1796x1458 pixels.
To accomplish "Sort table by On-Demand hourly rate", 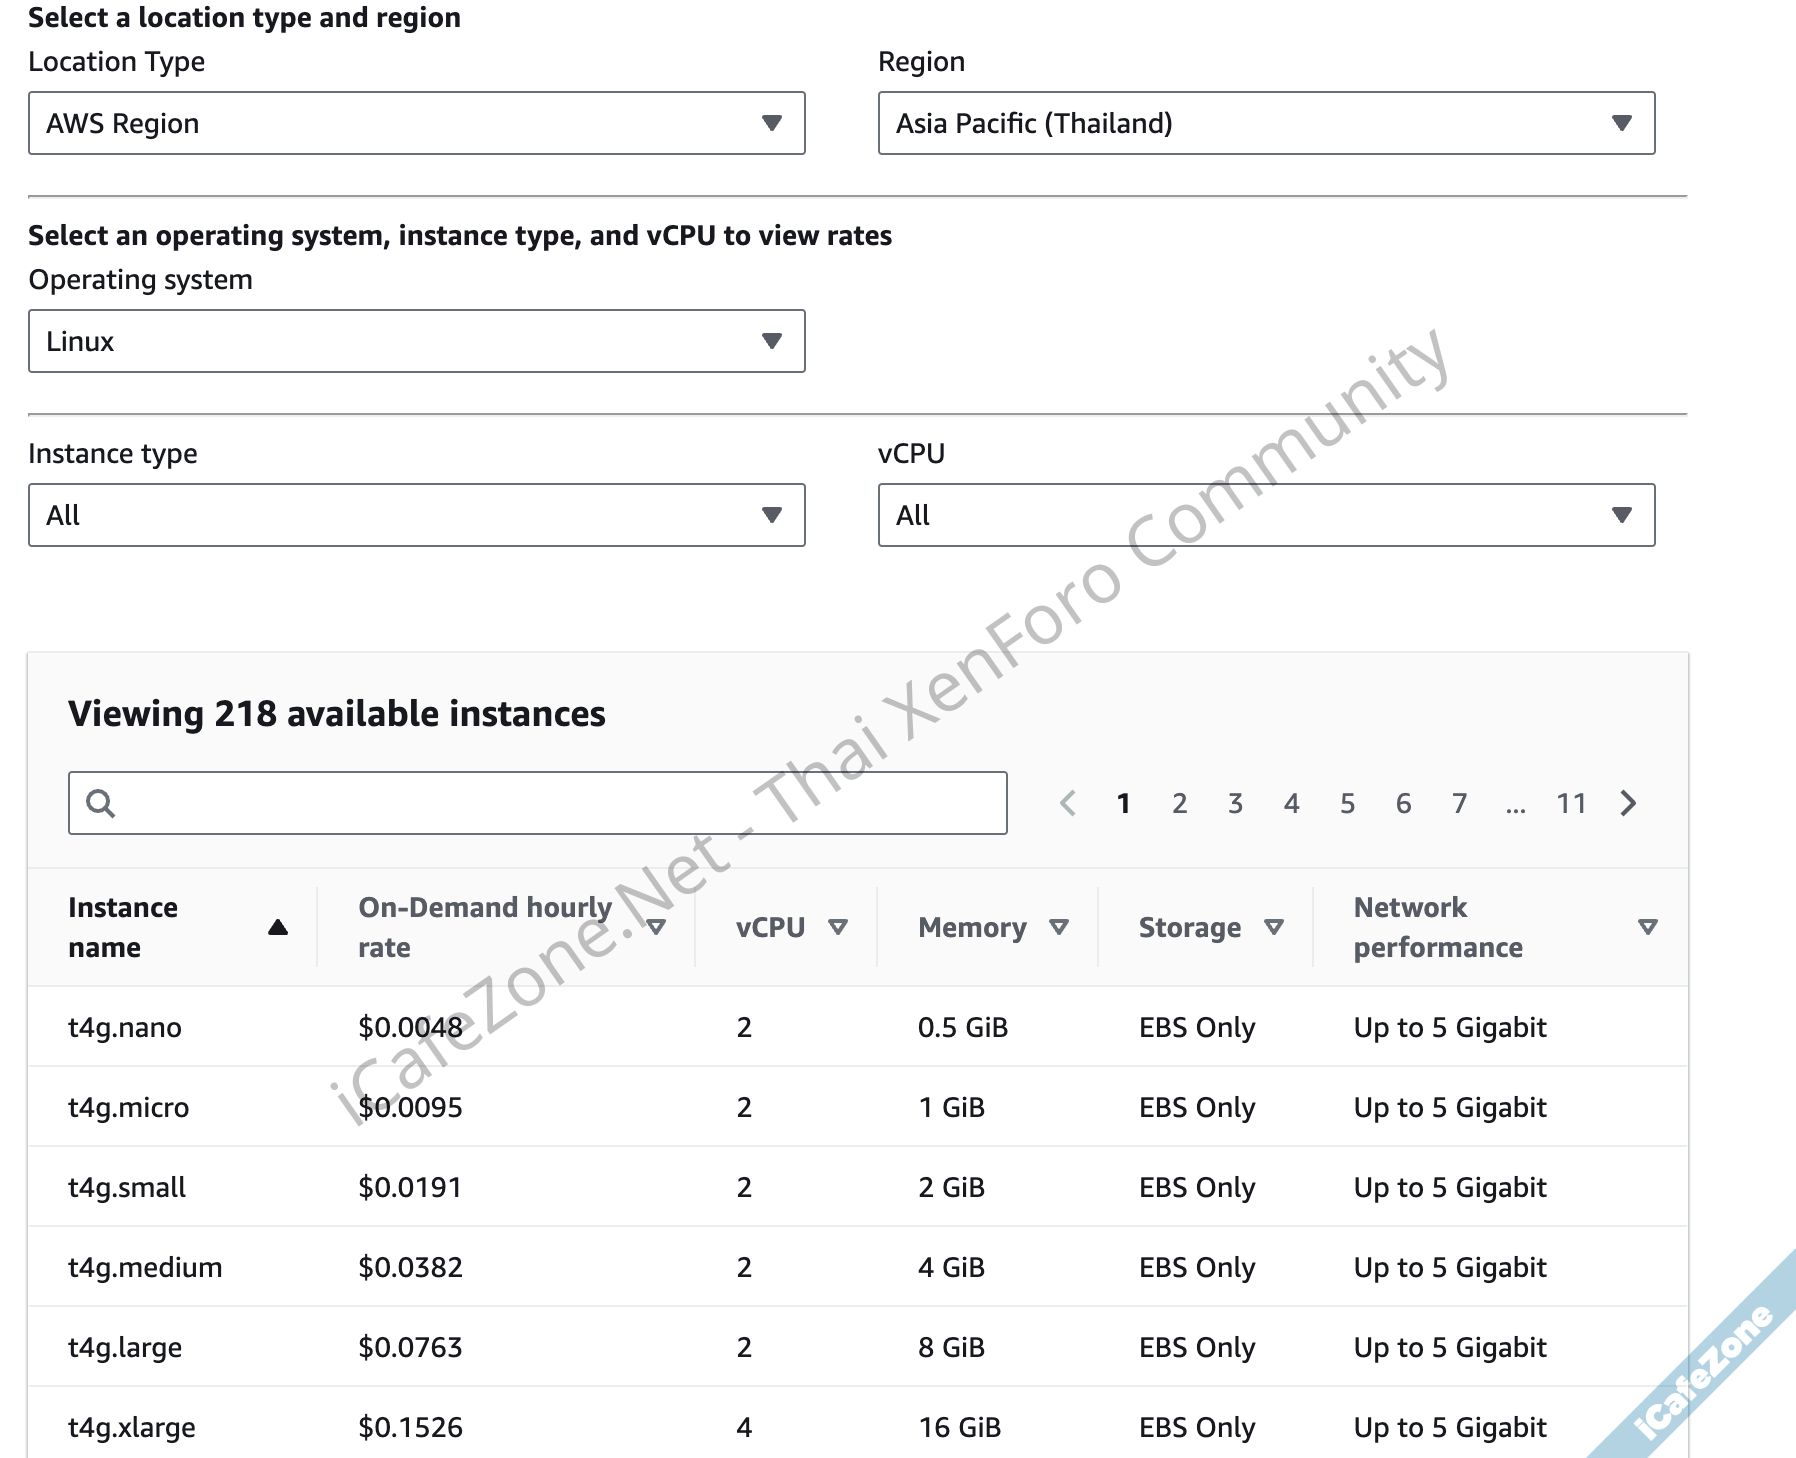I will [656, 927].
